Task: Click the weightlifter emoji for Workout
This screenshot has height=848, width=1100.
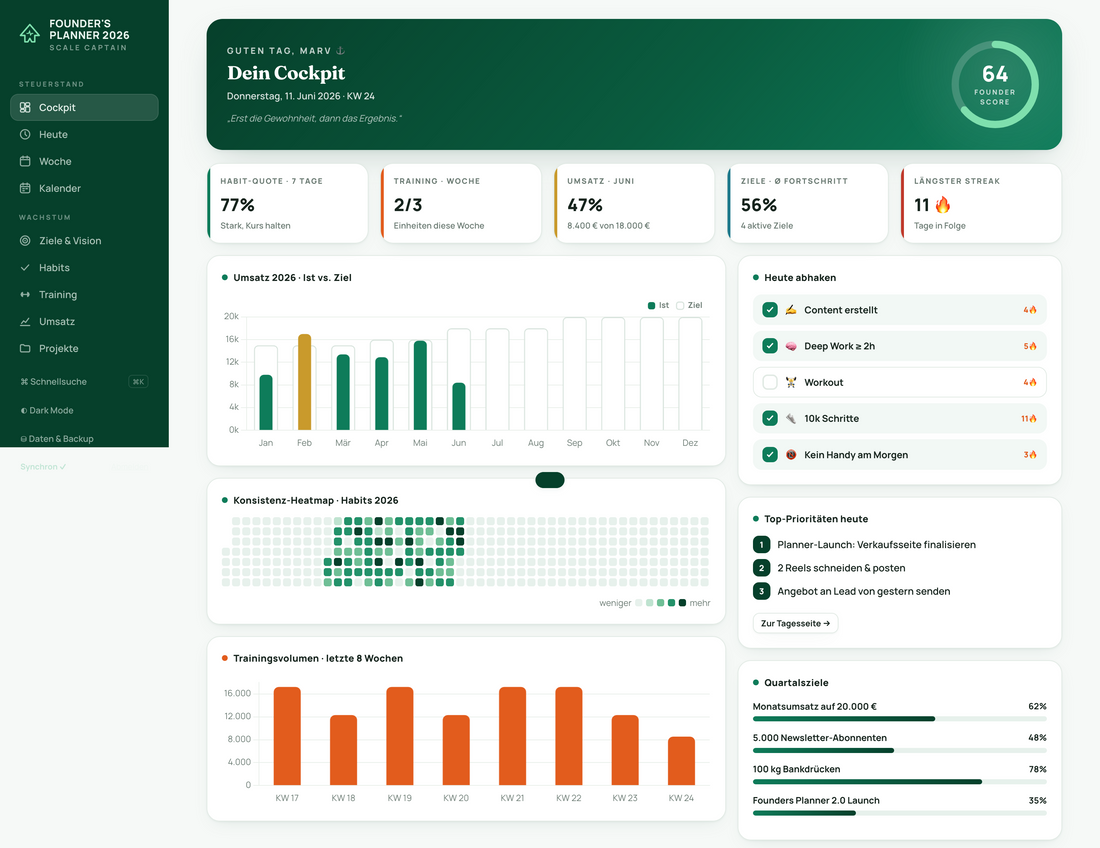Action: coord(791,382)
